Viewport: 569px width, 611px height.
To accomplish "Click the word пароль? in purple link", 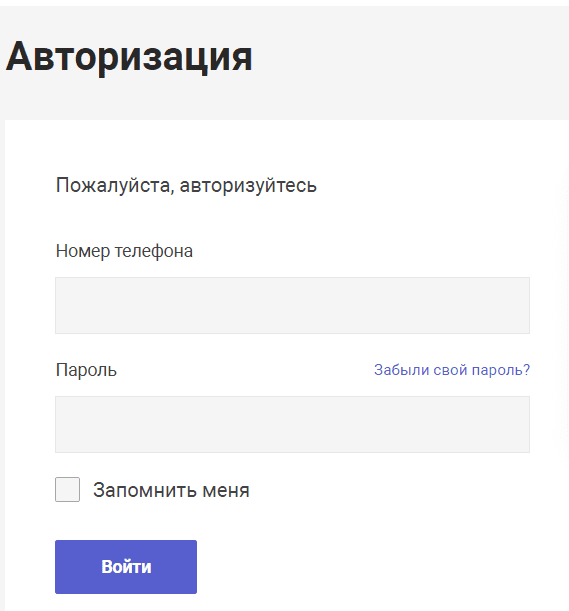I will pyautogui.click(x=501, y=370).
